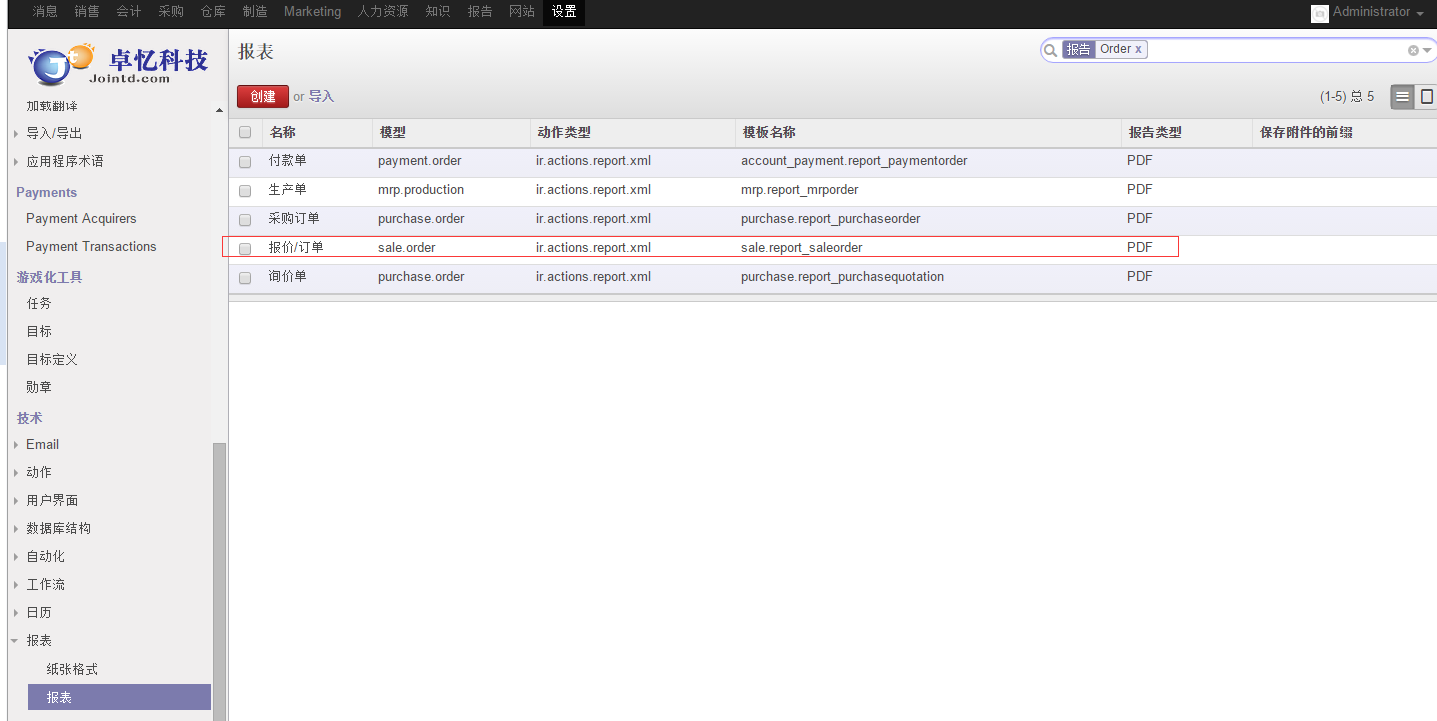
Task: Switch to list view icon
Action: point(1402,97)
